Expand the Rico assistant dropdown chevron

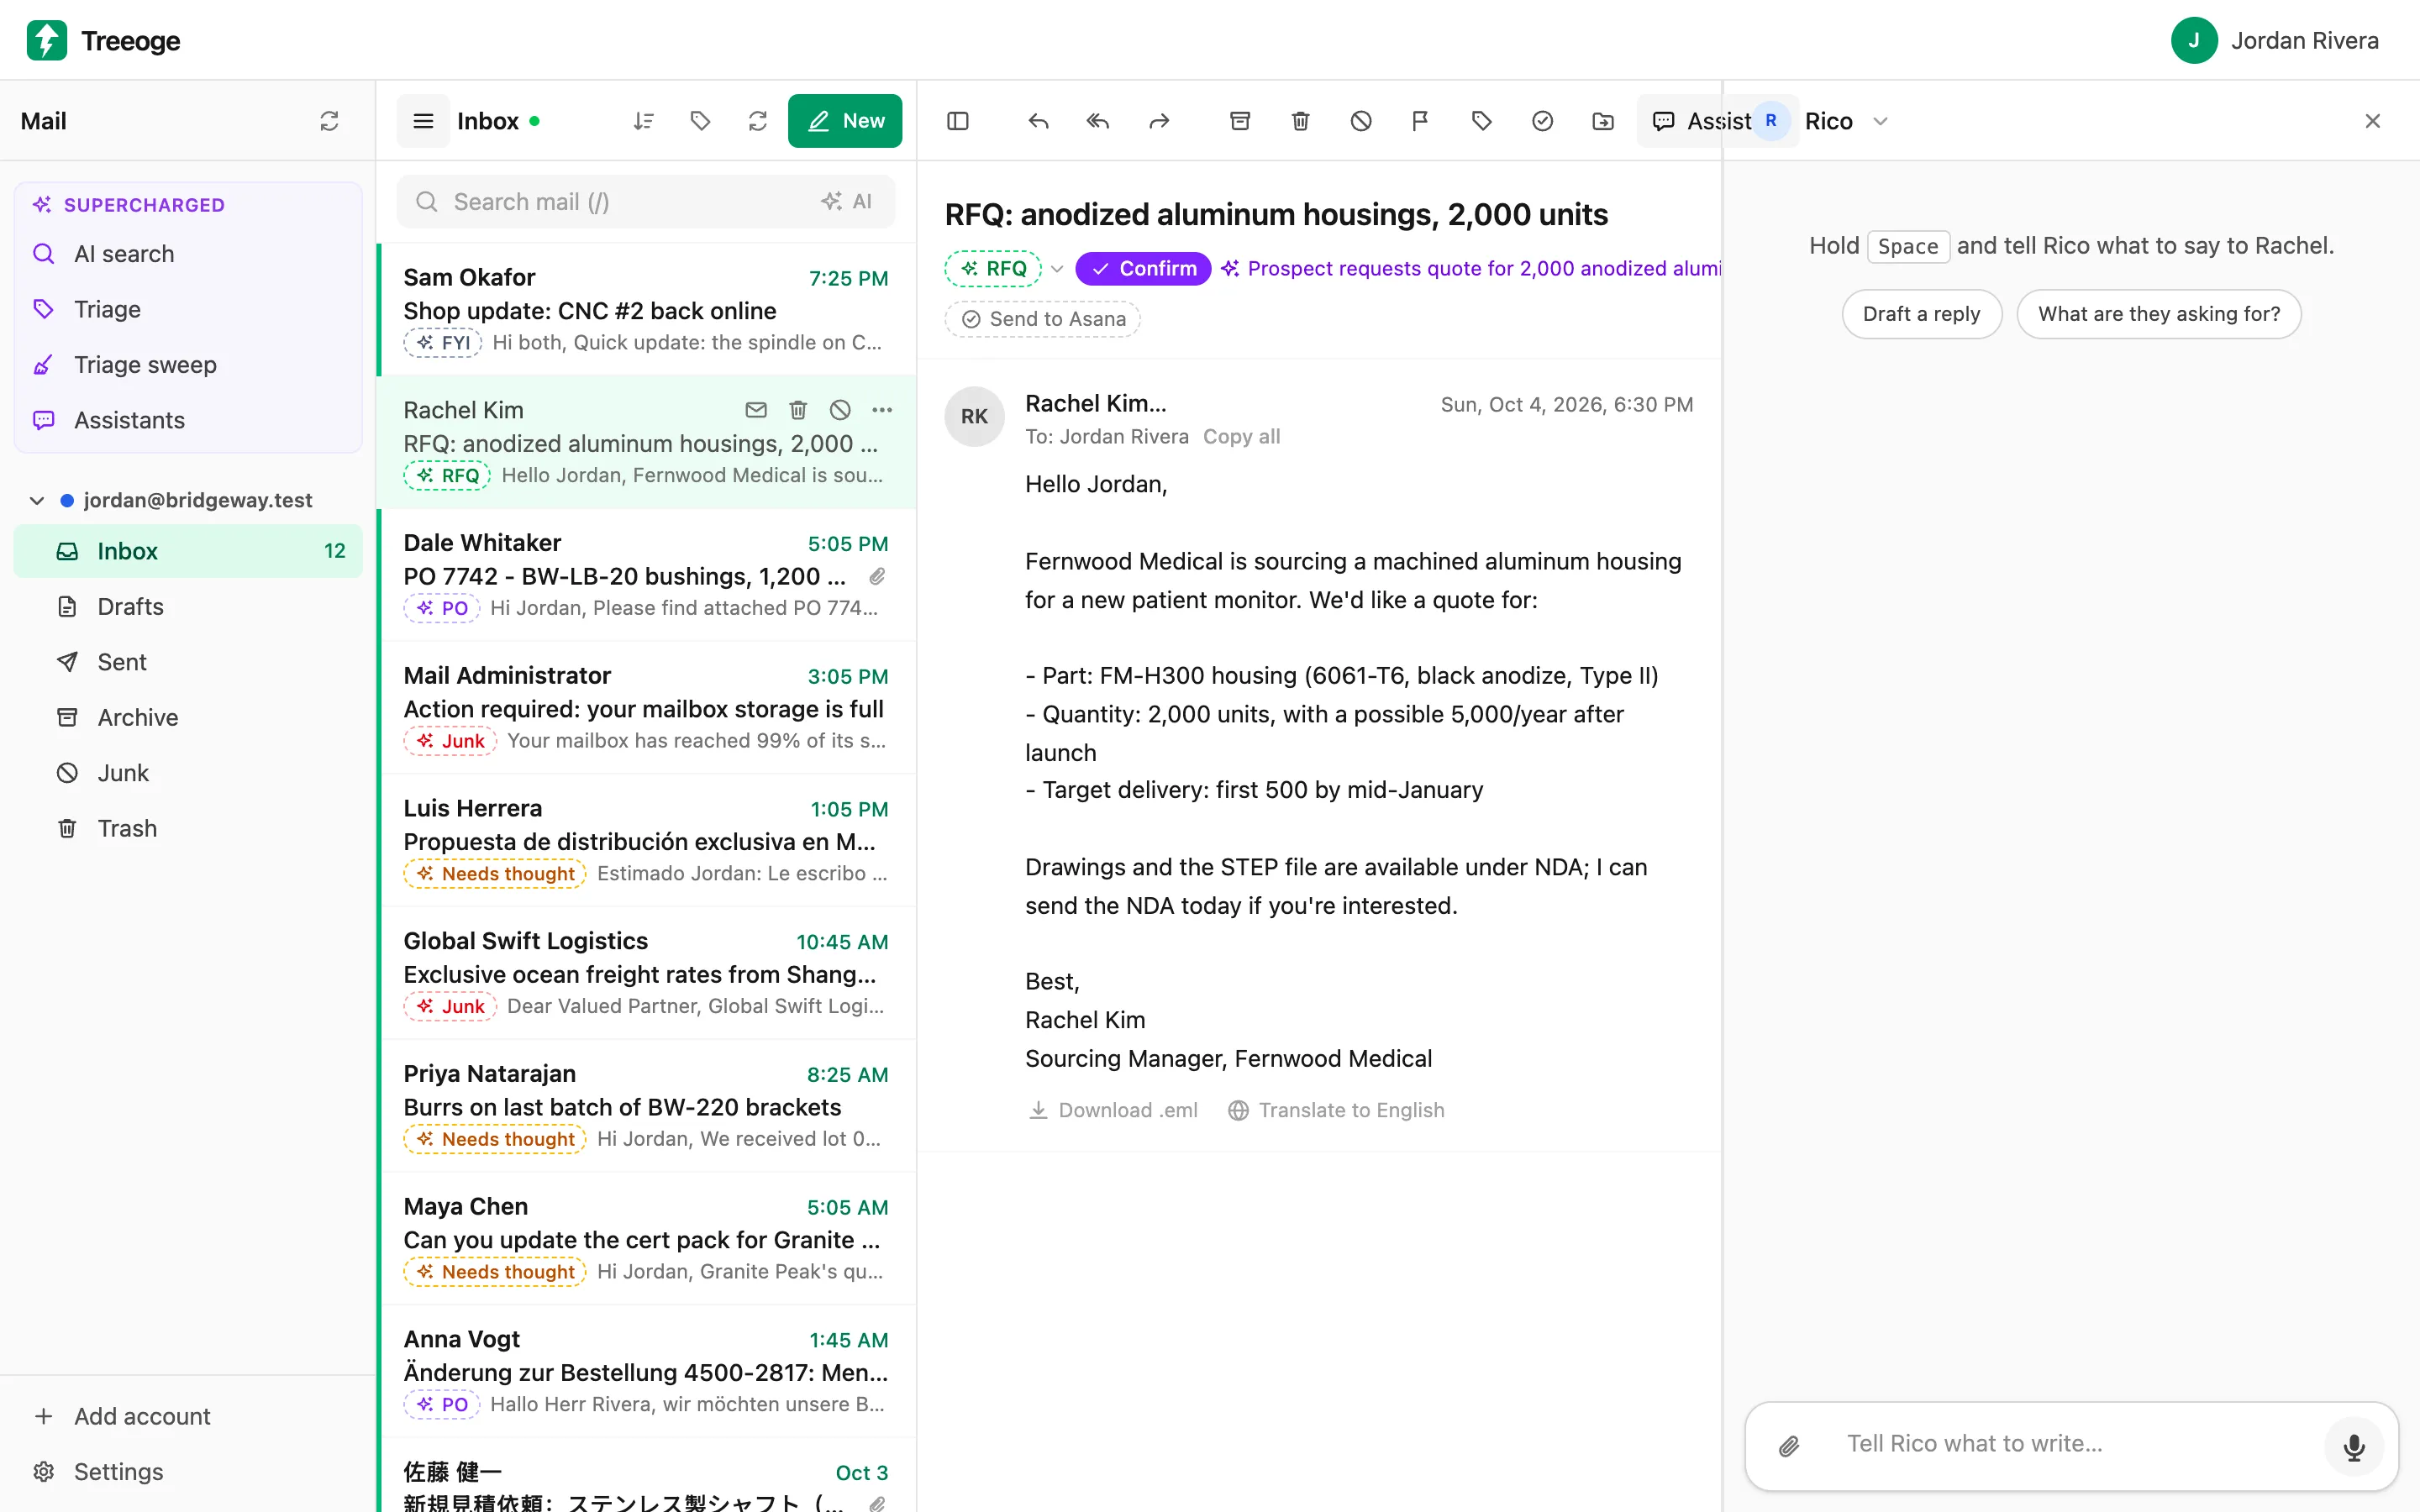1880,121
